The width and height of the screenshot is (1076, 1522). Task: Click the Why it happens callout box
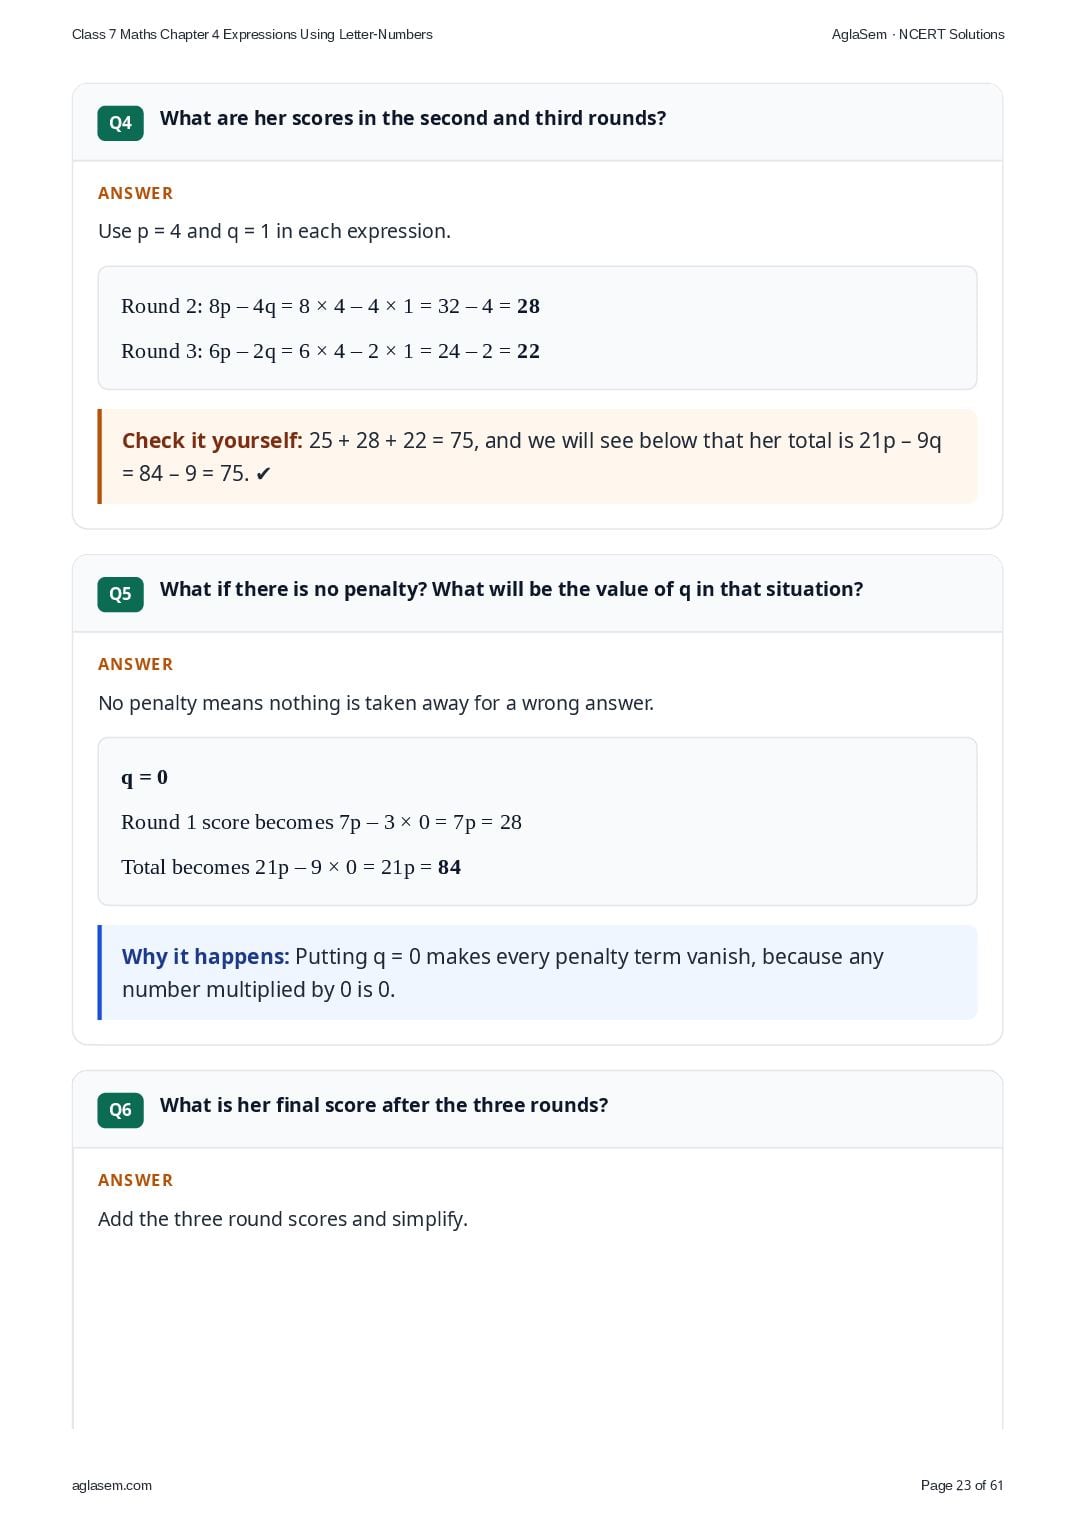click(x=537, y=972)
